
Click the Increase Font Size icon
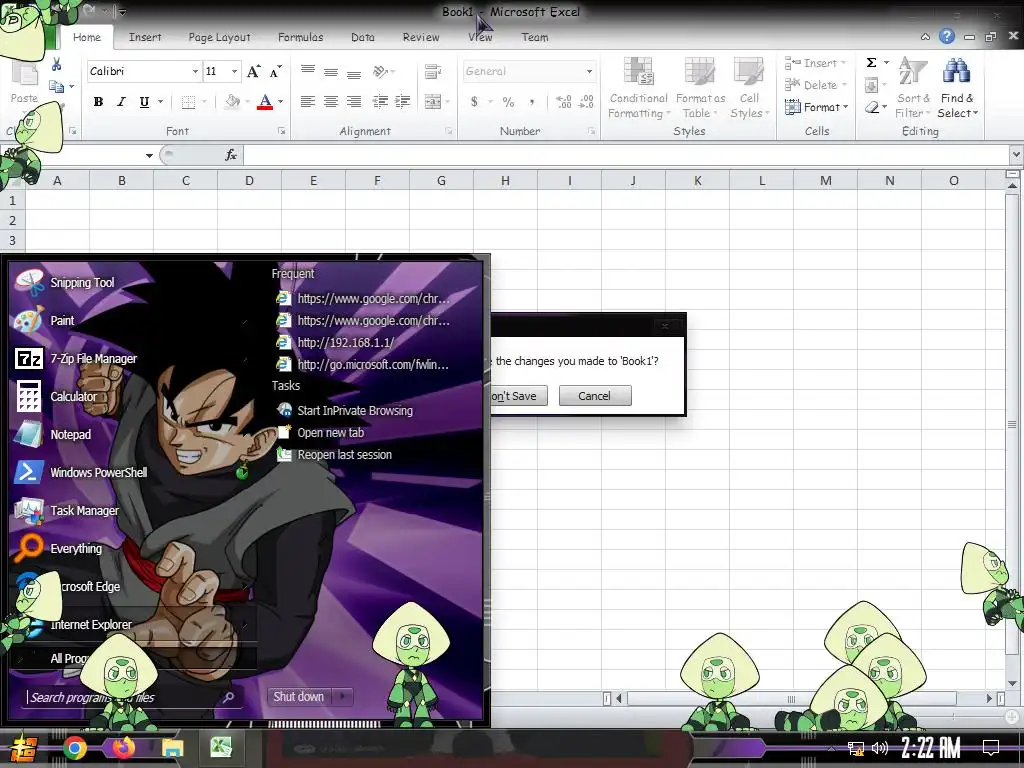tap(253, 71)
